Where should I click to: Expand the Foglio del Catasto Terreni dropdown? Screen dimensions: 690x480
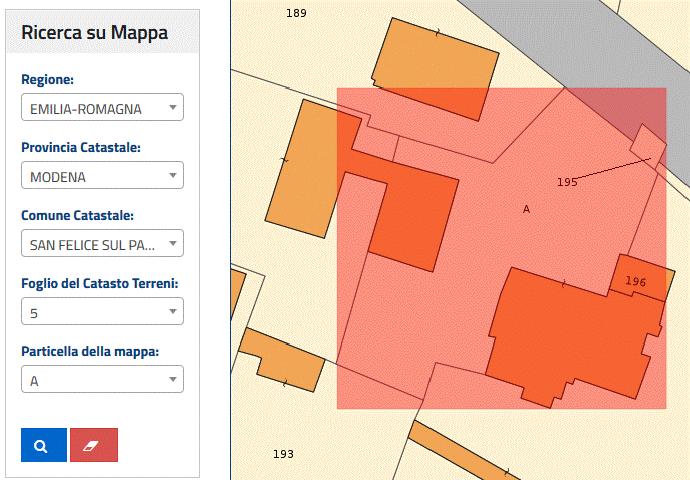point(102,312)
